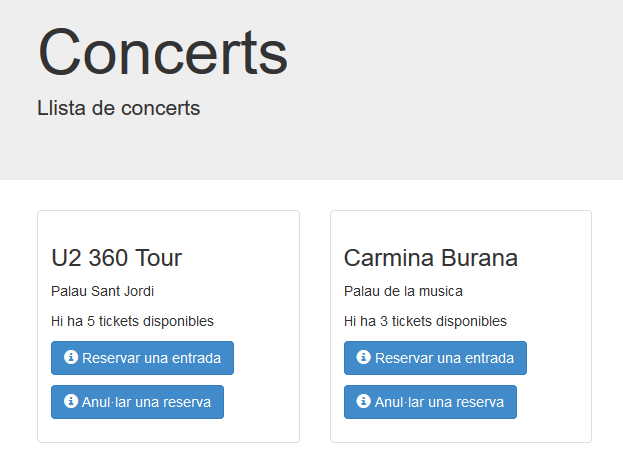Cancel a reservation for Carmina Burana
Screen dimensions: 623x465
pos(430,402)
